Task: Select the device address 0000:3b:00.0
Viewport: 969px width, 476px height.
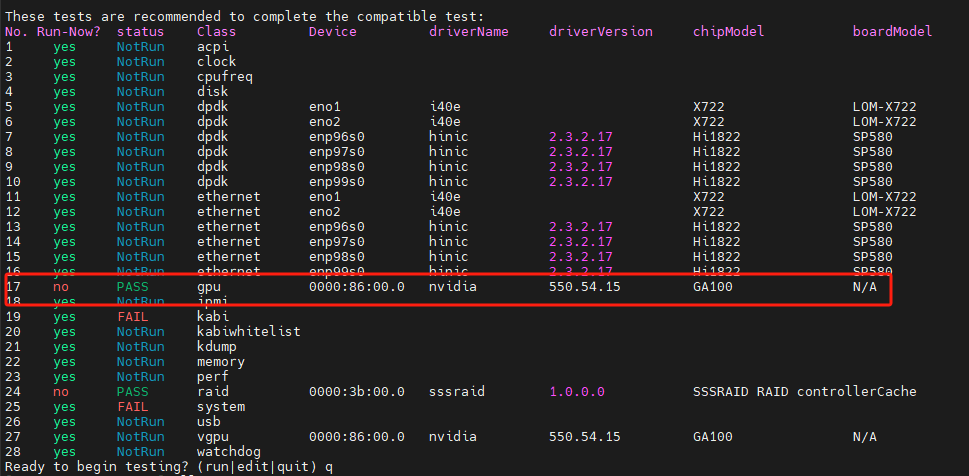Action: pyautogui.click(x=356, y=391)
